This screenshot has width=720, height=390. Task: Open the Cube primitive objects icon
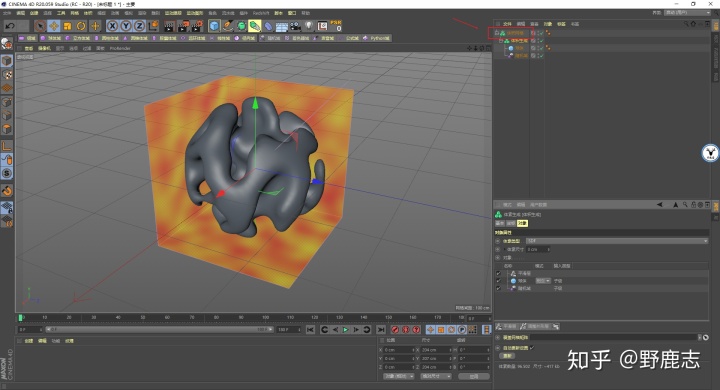point(214,26)
